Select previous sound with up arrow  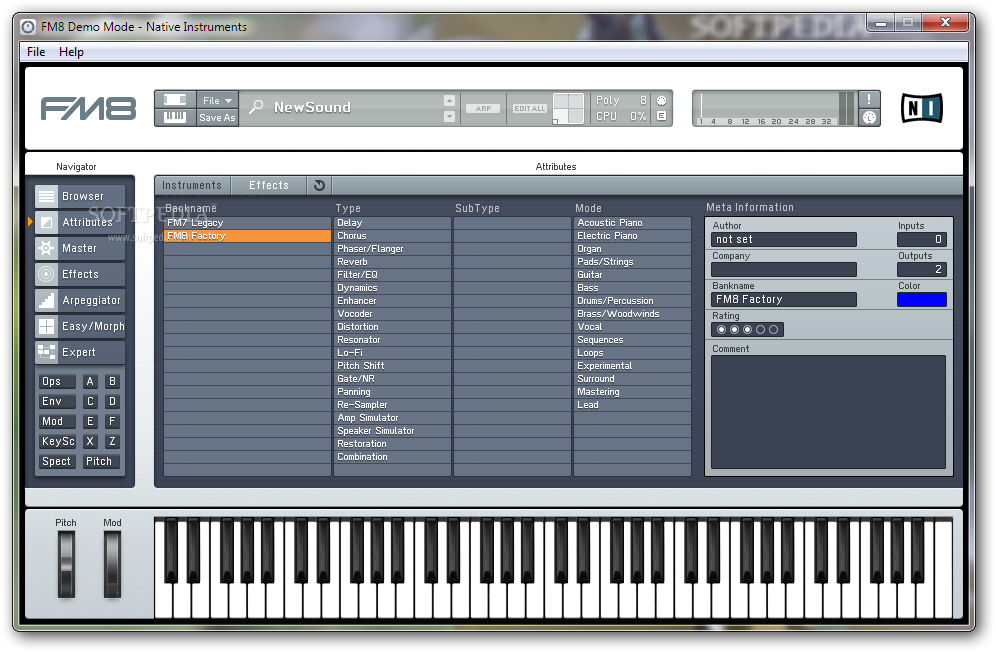pos(449,100)
